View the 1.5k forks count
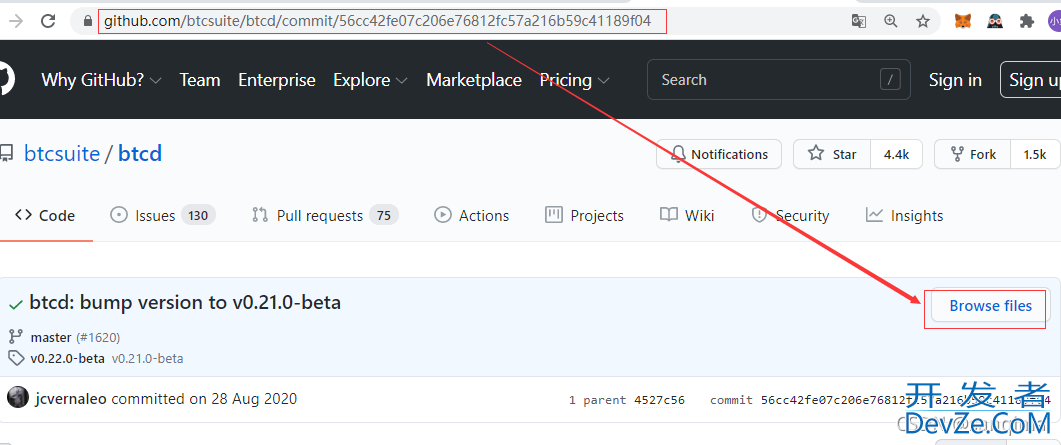Image resolution: width=1061 pixels, height=445 pixels. click(1035, 154)
